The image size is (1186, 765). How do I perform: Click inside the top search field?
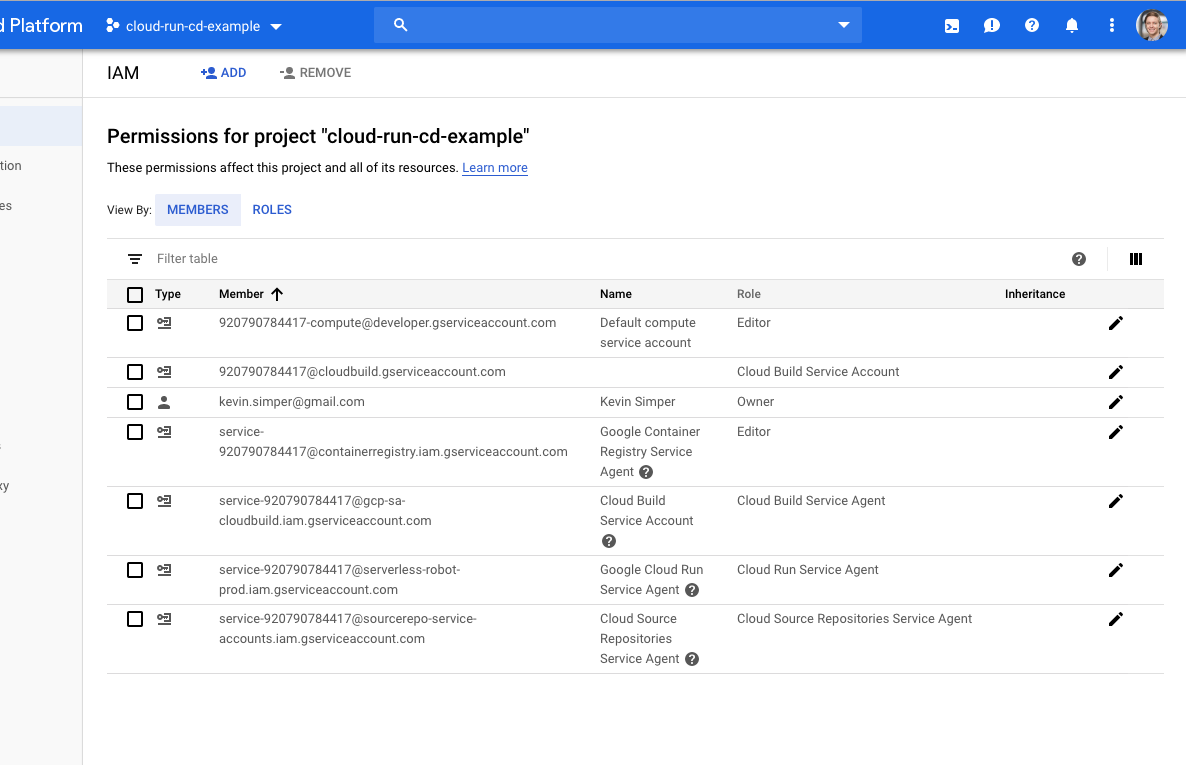click(x=620, y=25)
